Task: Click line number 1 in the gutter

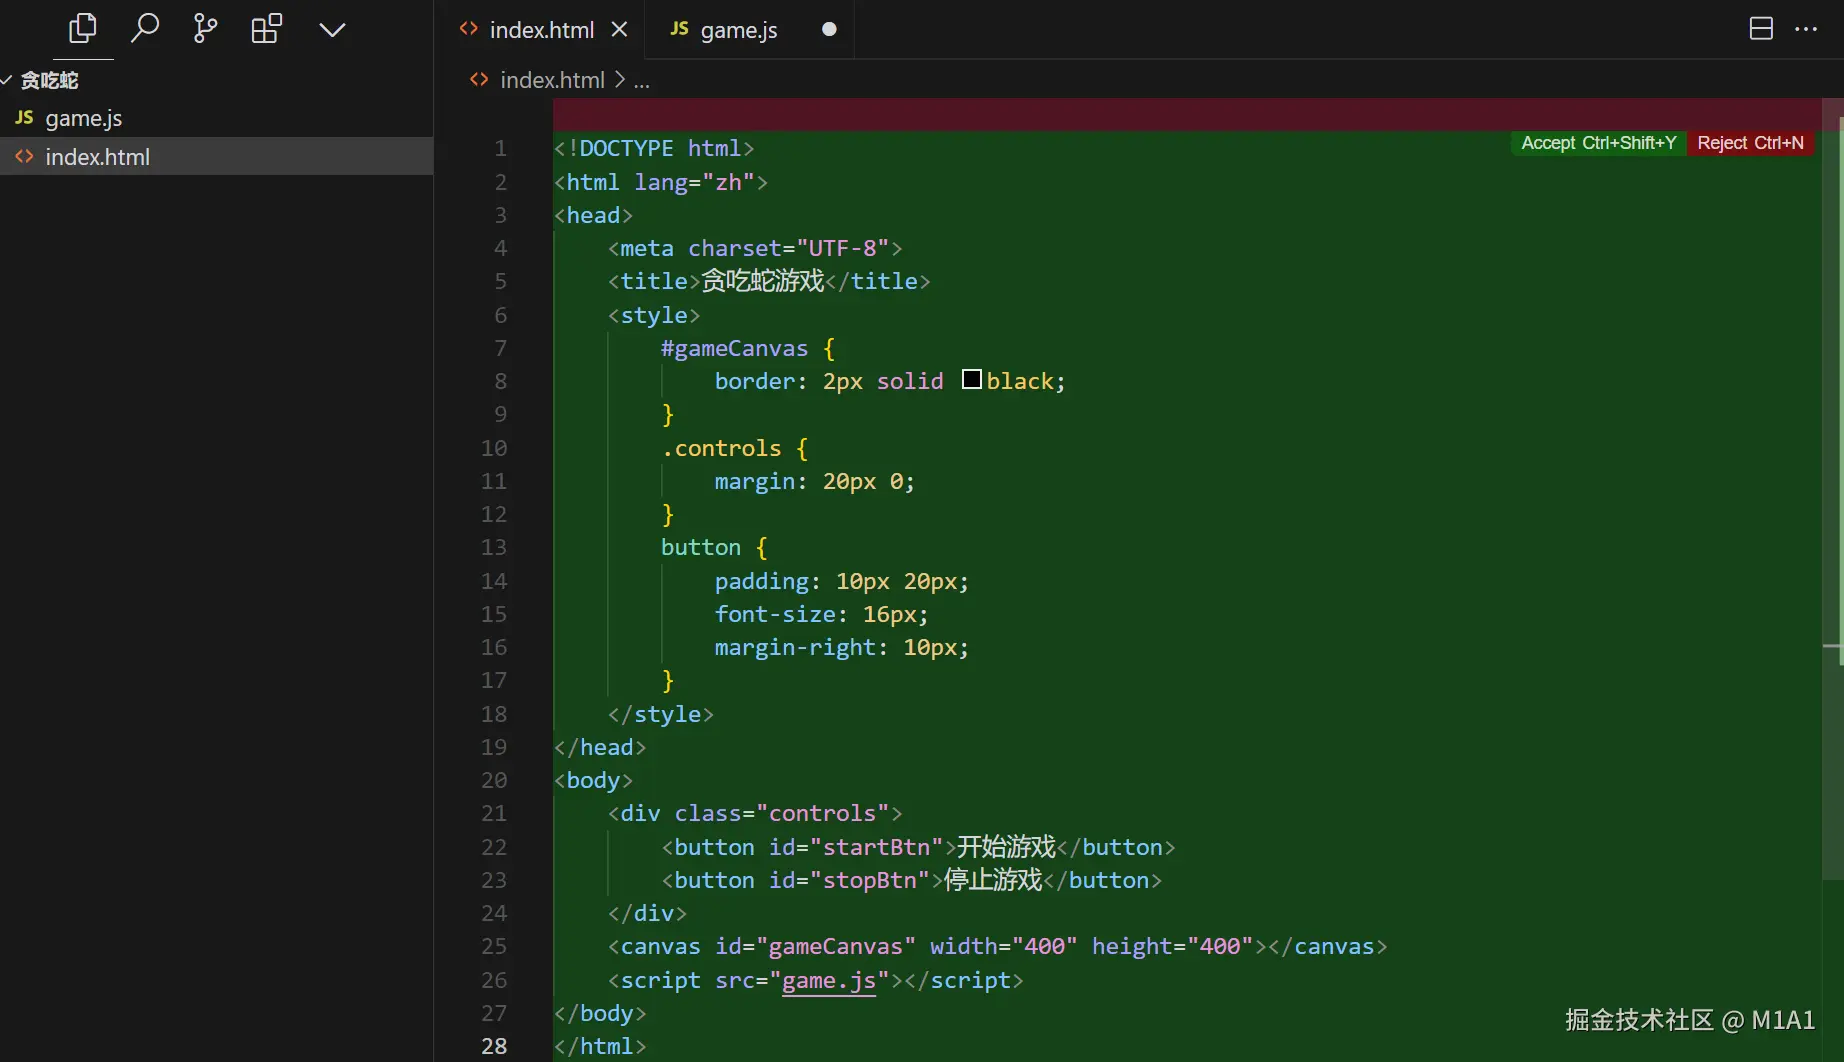Action: tap(500, 149)
